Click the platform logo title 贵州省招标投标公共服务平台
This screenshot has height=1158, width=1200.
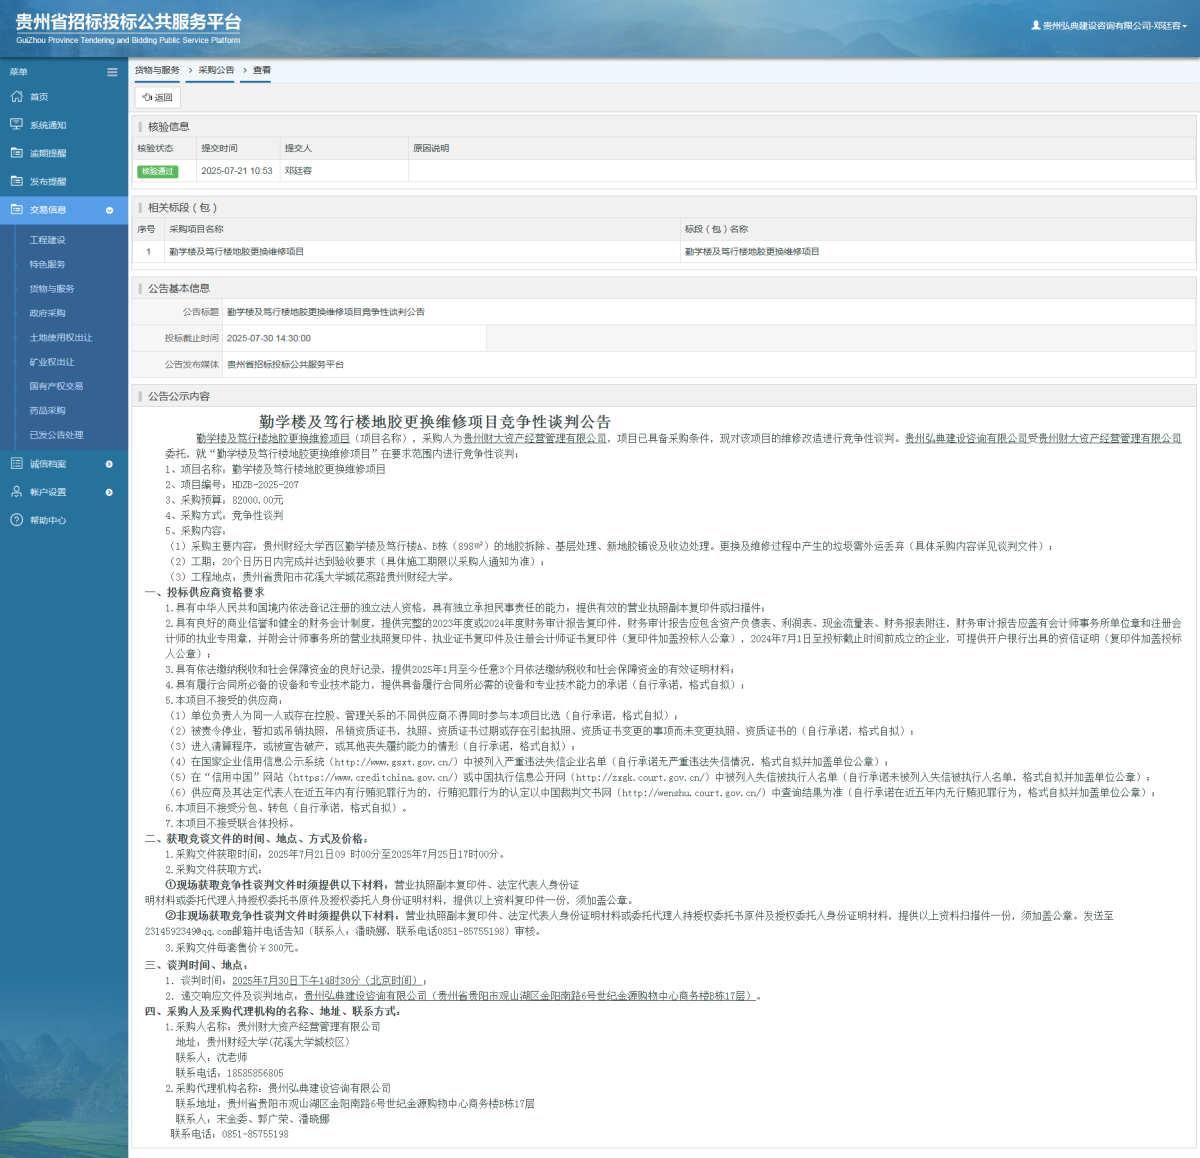point(128,22)
